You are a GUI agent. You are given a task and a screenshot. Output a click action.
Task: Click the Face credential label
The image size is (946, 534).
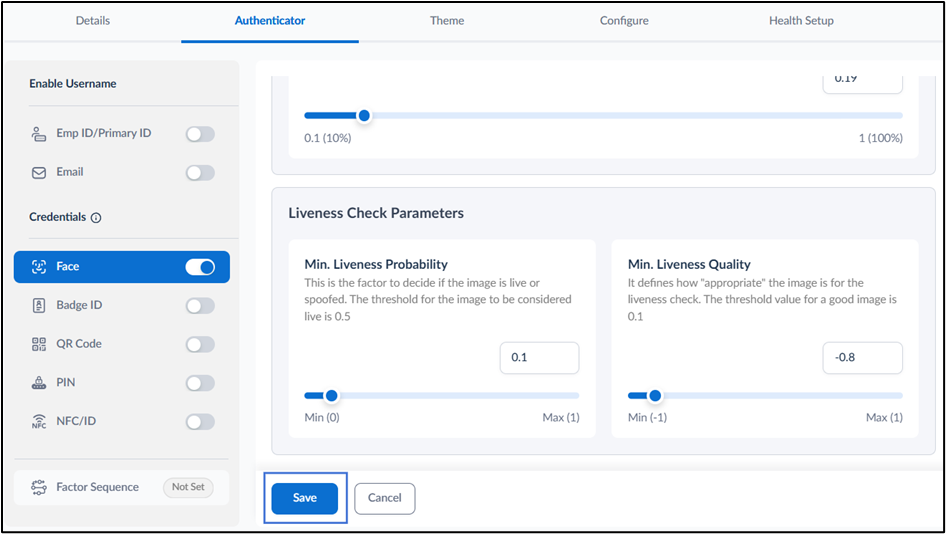[68, 267]
